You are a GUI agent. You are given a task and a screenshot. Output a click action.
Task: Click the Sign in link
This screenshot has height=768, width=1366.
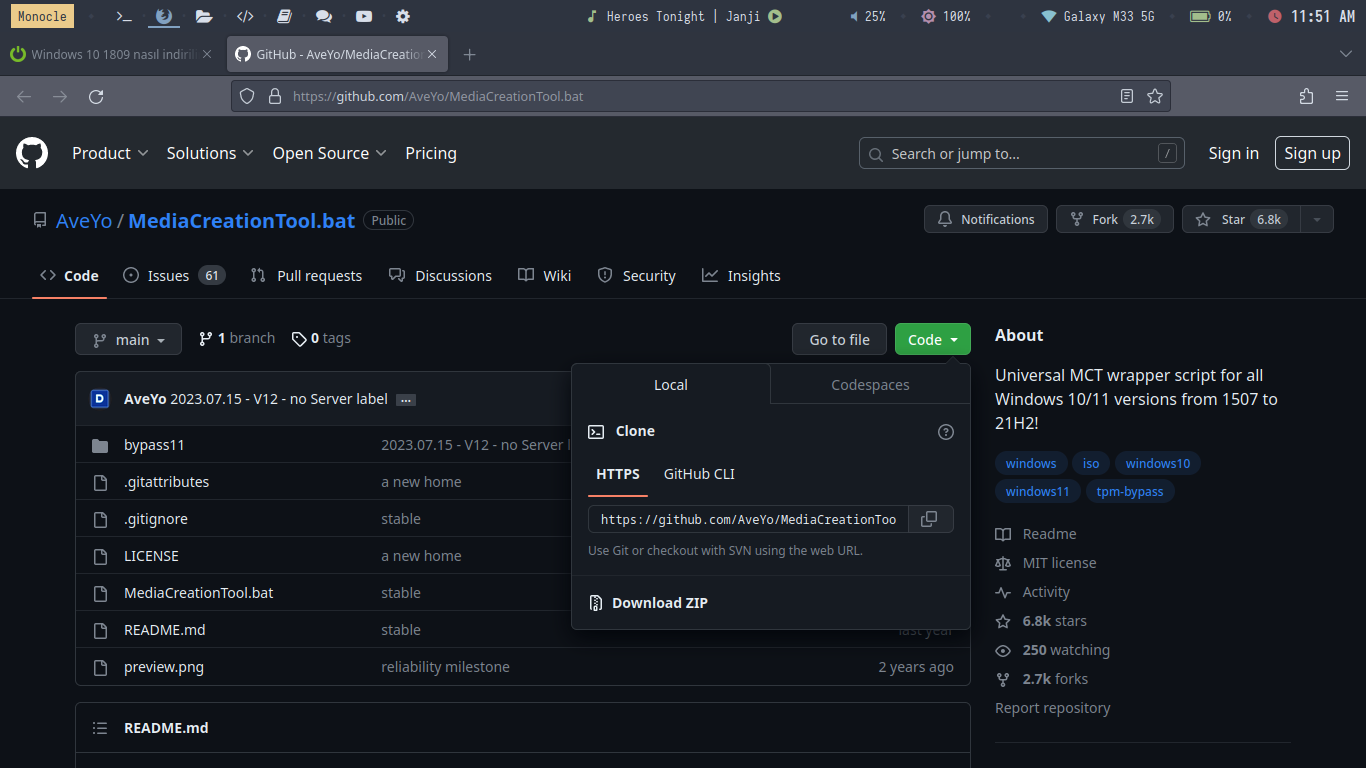[1233, 153]
